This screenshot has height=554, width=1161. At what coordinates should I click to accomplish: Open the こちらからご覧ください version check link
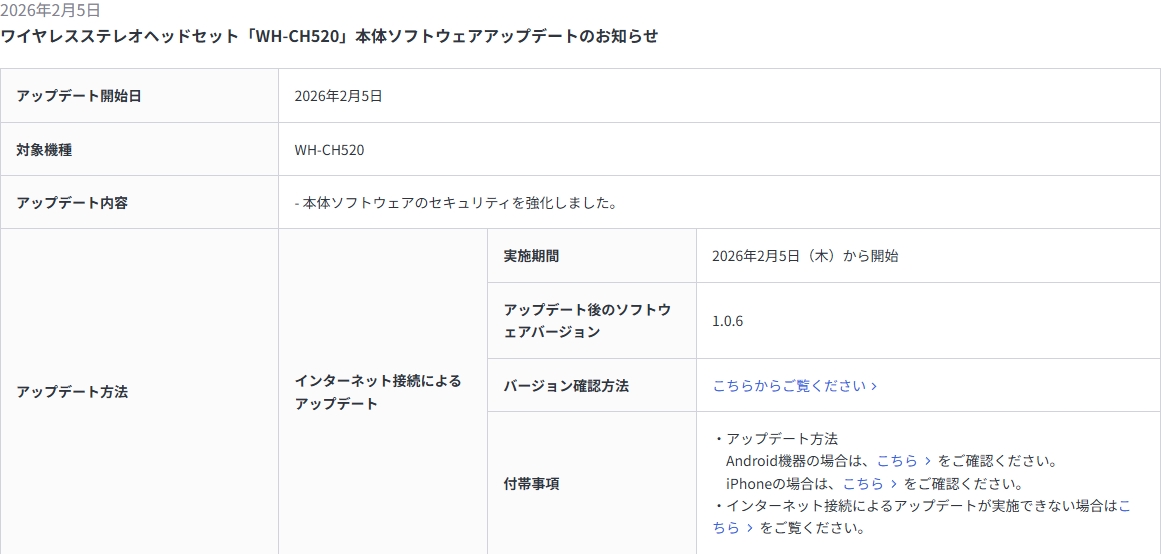tap(789, 386)
